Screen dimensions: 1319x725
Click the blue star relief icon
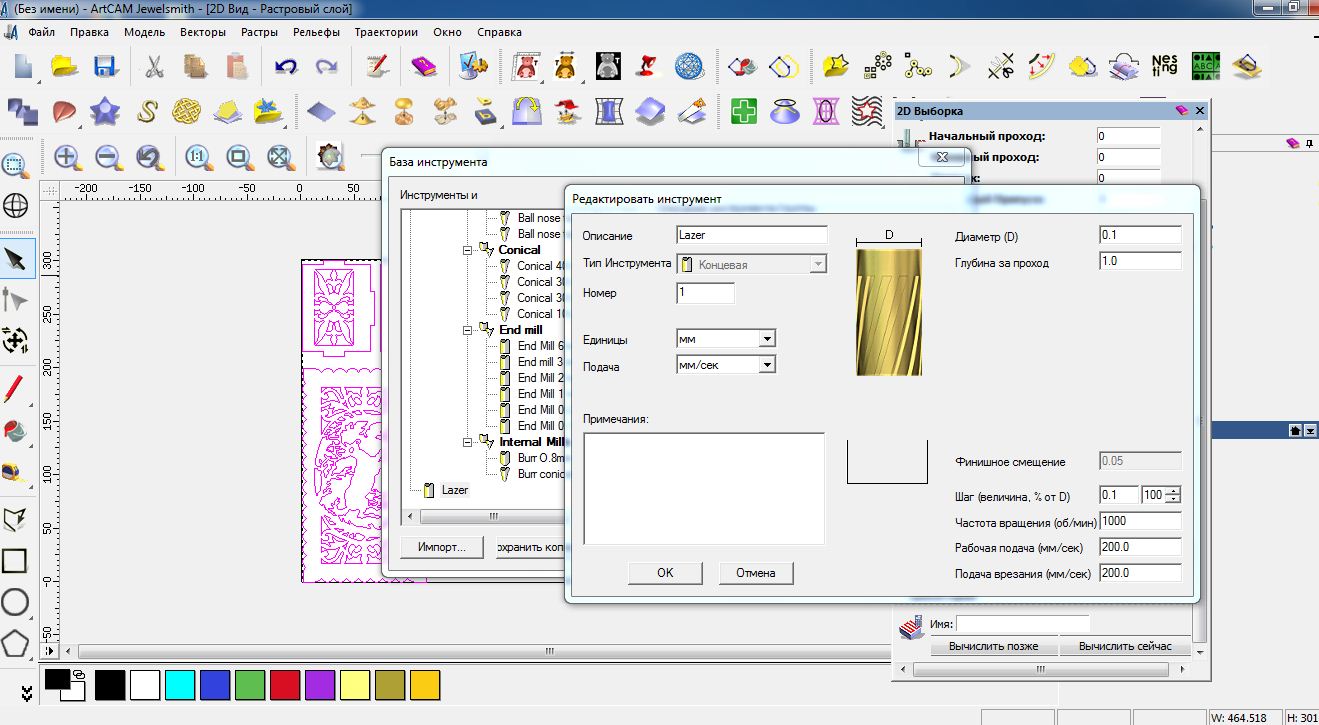pyautogui.click(x=105, y=110)
